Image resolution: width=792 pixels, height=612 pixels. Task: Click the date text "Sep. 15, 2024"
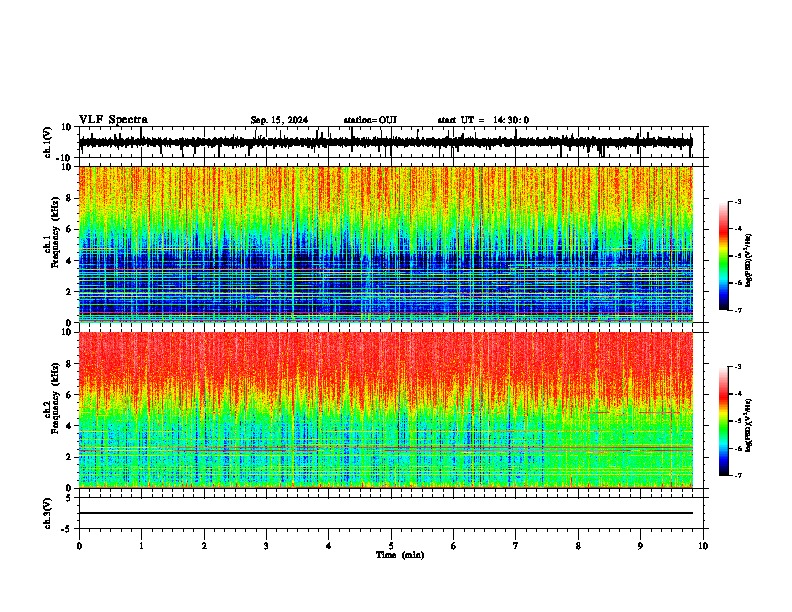click(x=279, y=120)
